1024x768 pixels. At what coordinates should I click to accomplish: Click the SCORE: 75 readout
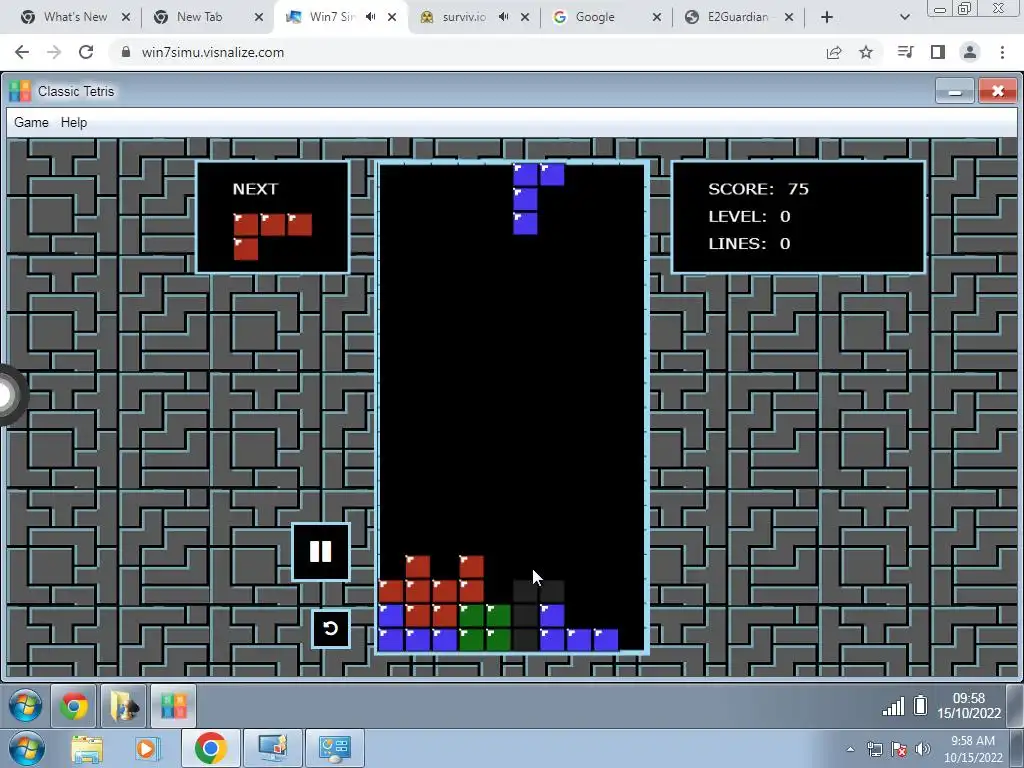click(x=758, y=189)
